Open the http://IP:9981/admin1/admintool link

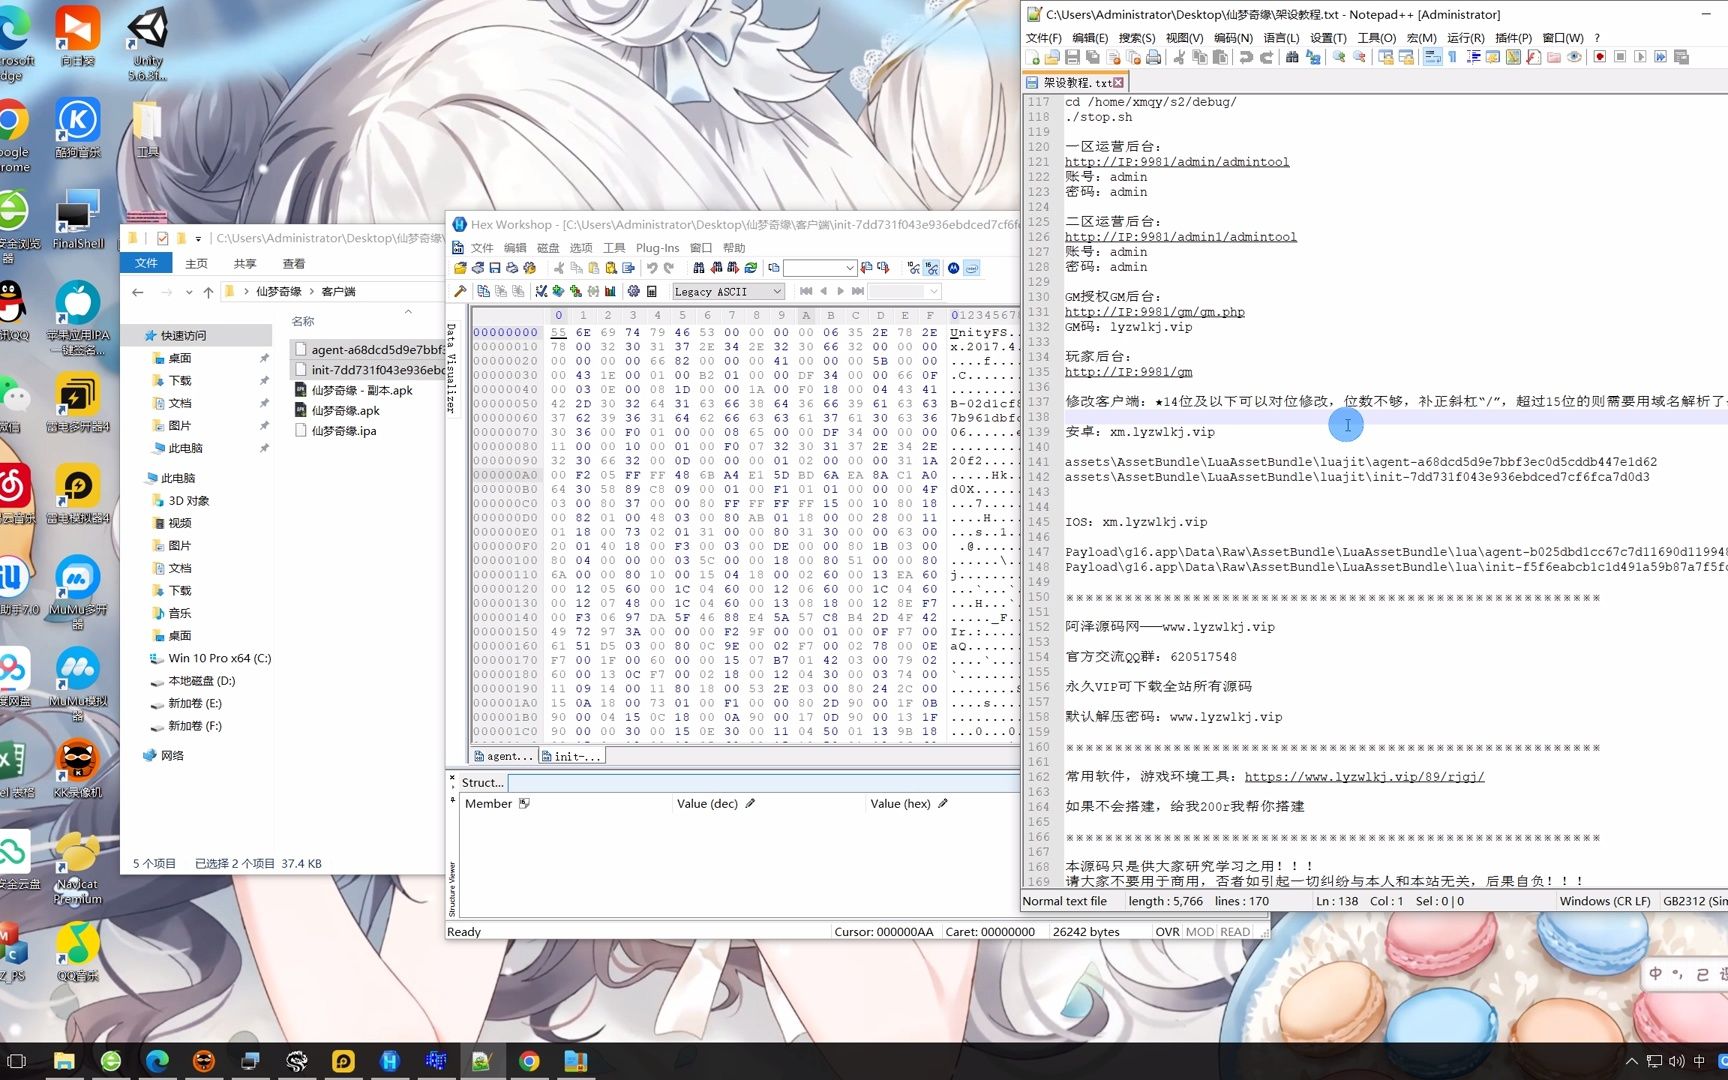coord(1181,237)
